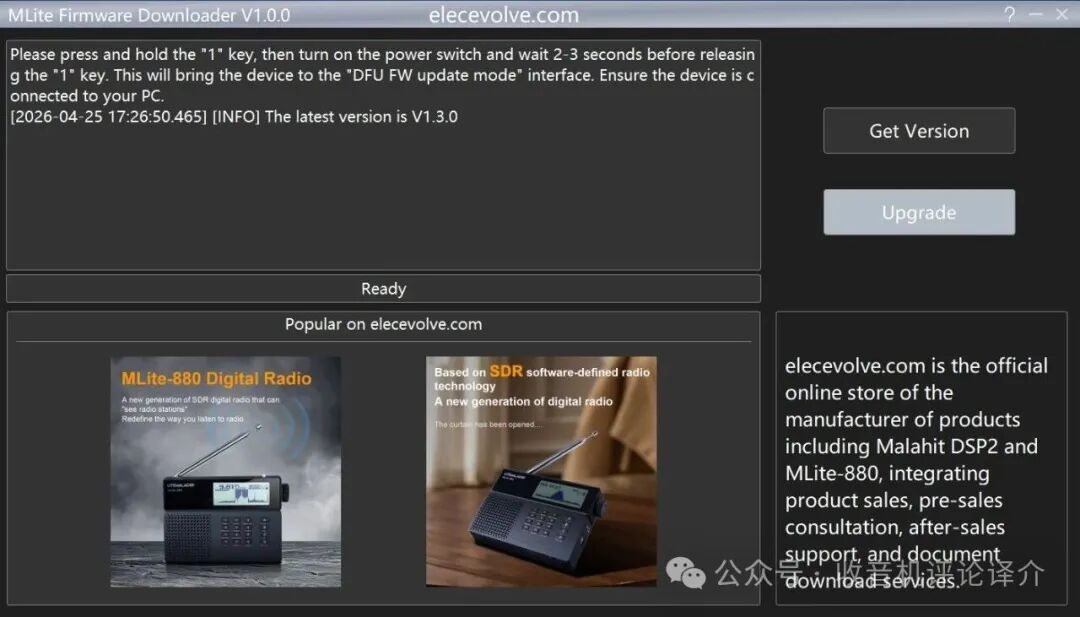Click the orange 'SDR' text in second image
Viewport: 1080px width, 617px height.
click(x=505, y=372)
